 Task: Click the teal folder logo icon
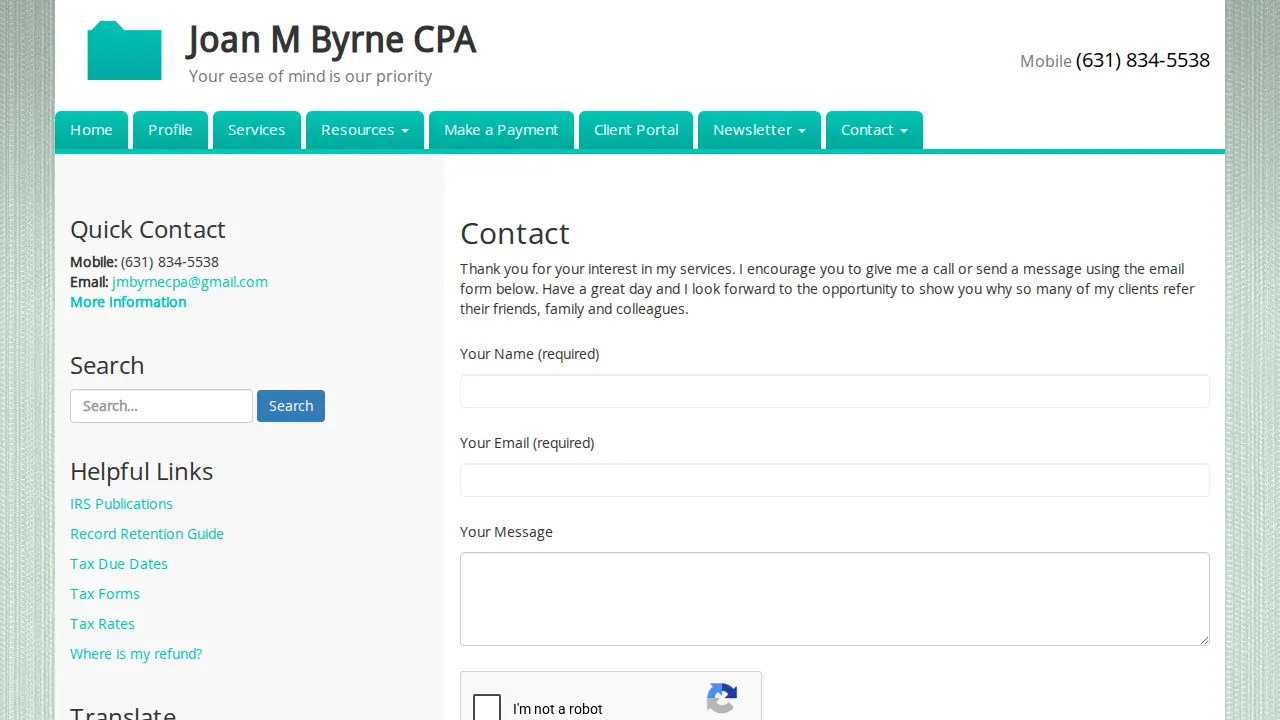click(124, 51)
